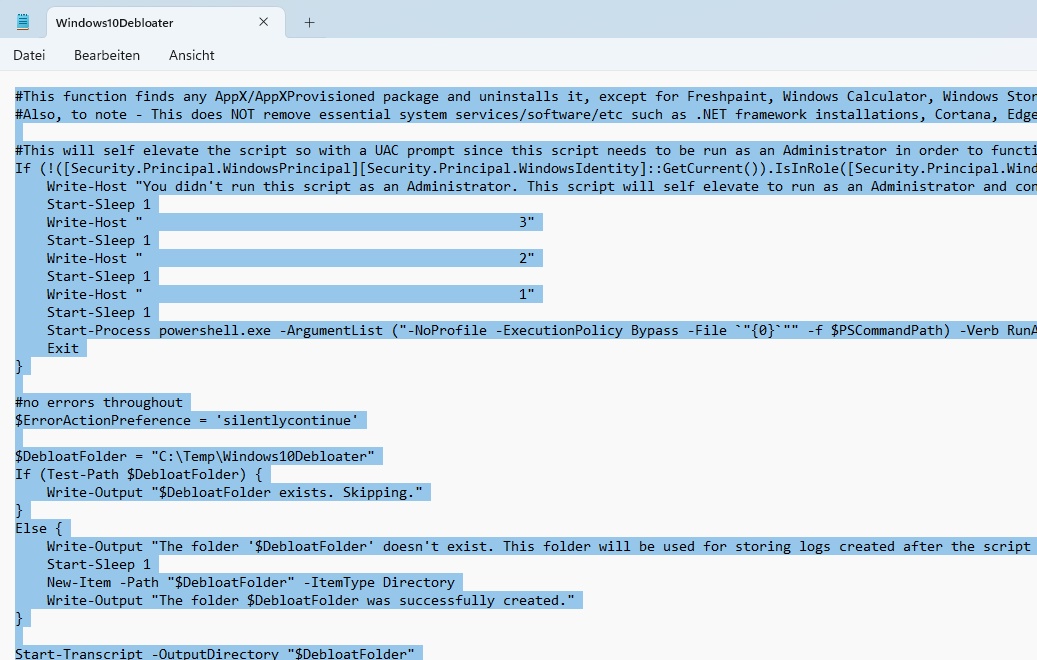The width and height of the screenshot is (1037, 660).
Task: Click the Start-Transcript -OutputDirectory line
Action: click(x=214, y=654)
